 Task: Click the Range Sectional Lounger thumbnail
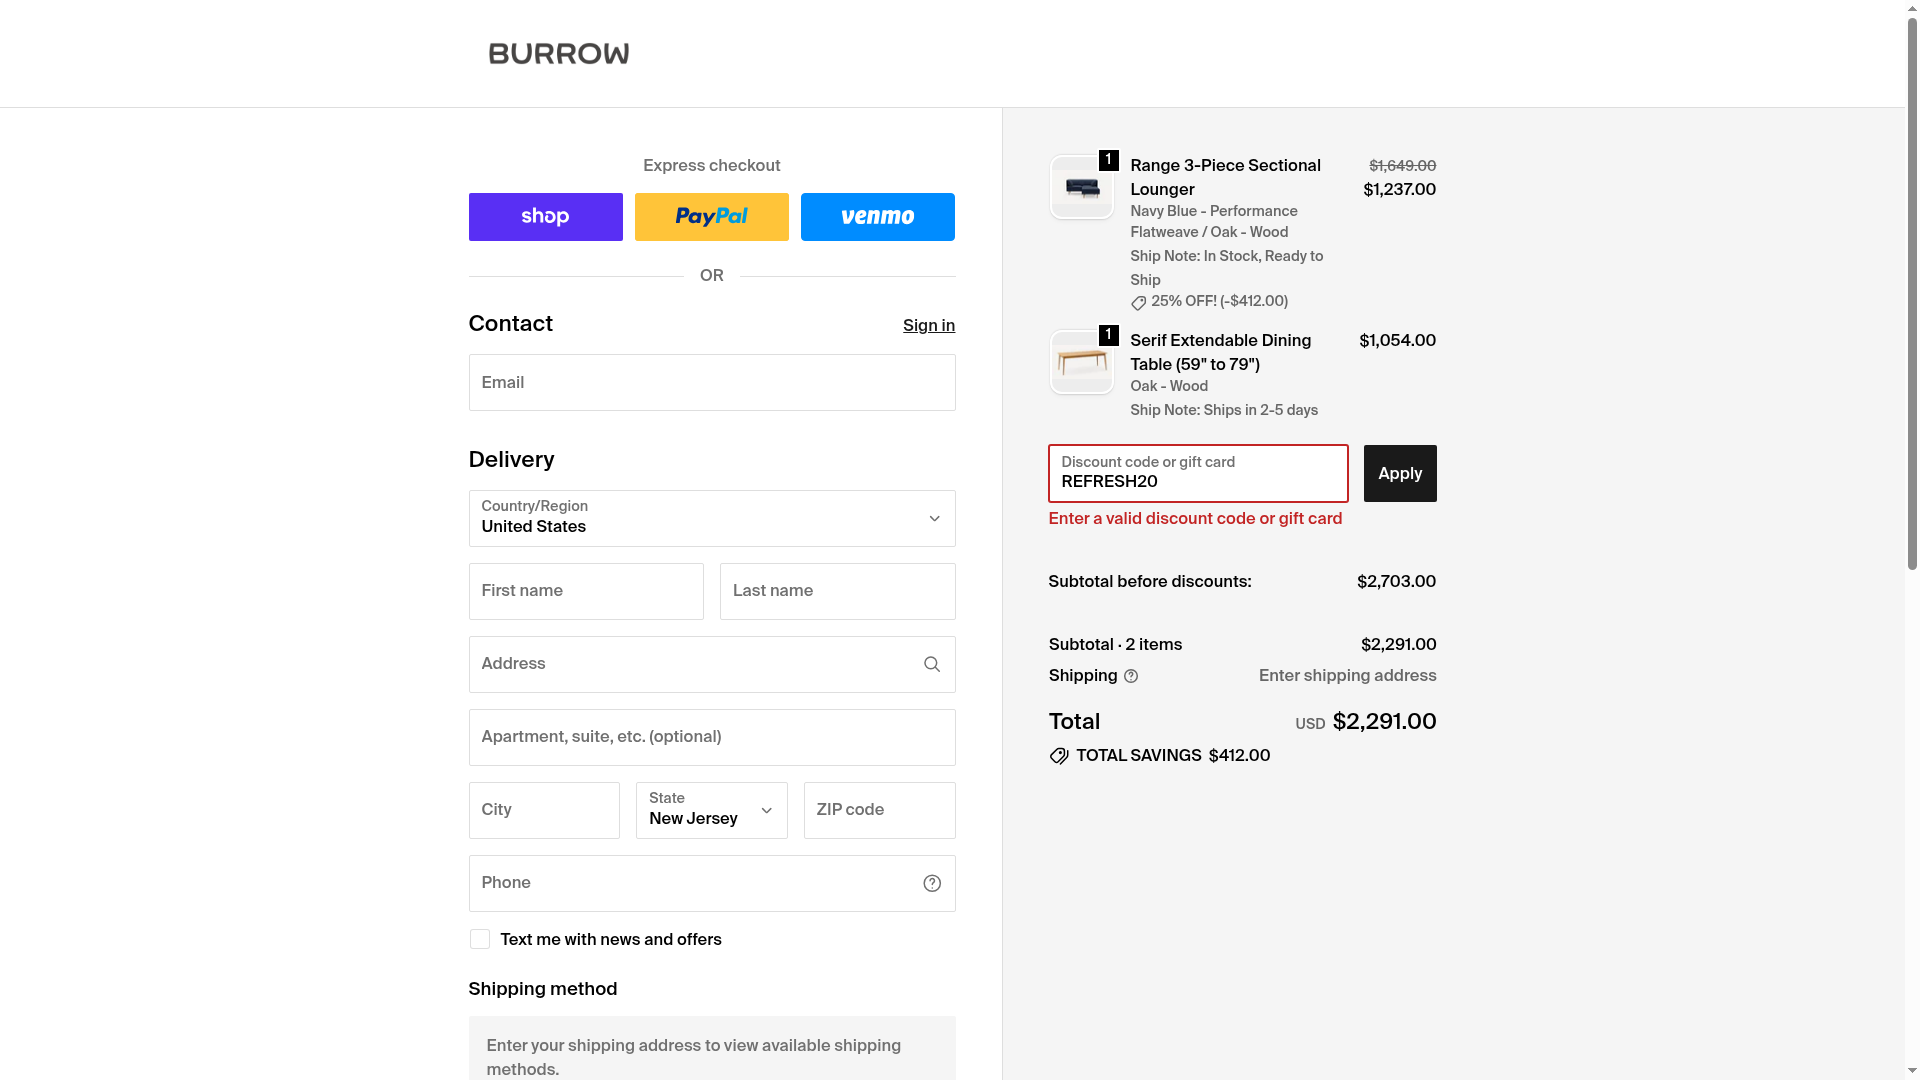click(x=1082, y=187)
